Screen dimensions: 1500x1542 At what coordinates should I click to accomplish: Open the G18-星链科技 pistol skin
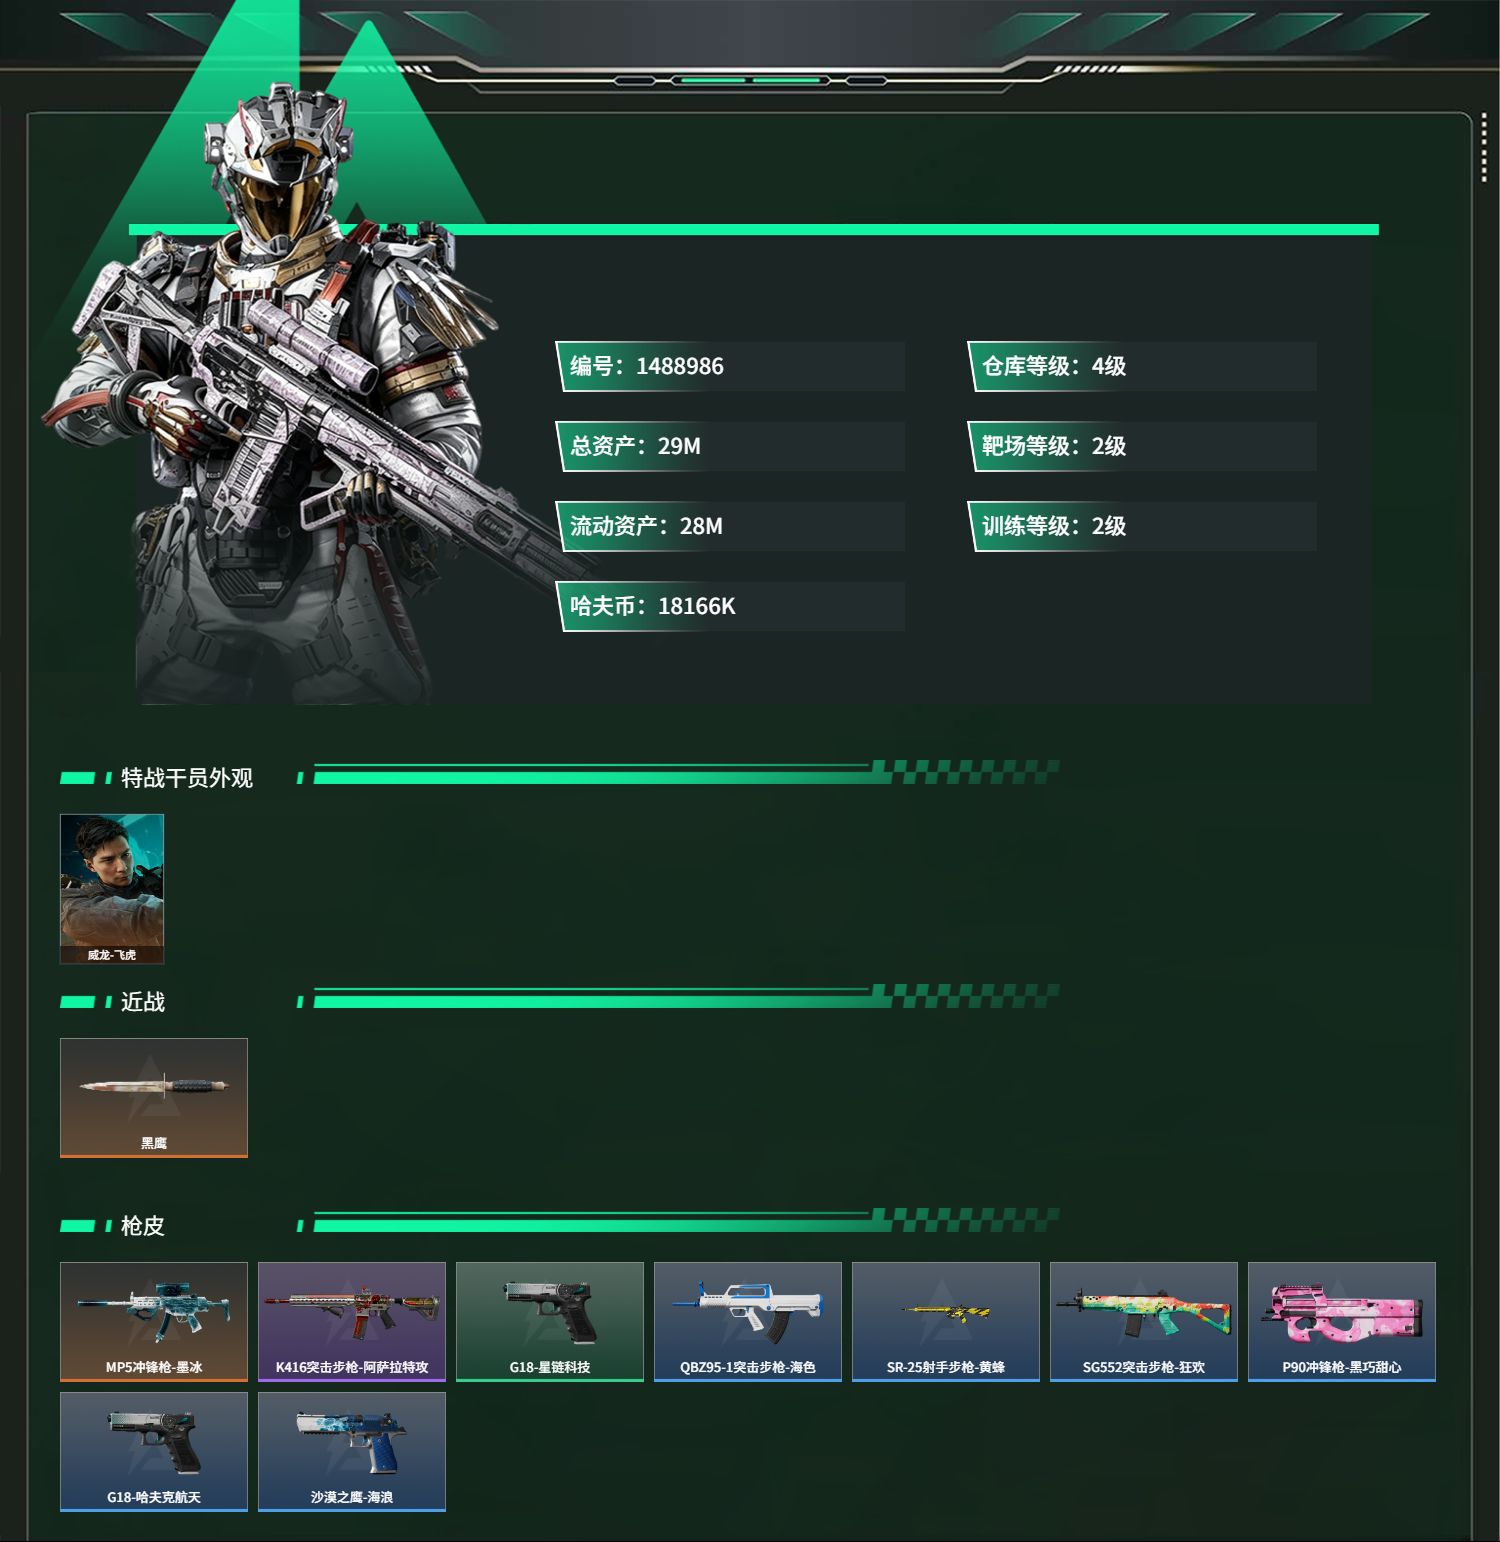pos(550,1322)
